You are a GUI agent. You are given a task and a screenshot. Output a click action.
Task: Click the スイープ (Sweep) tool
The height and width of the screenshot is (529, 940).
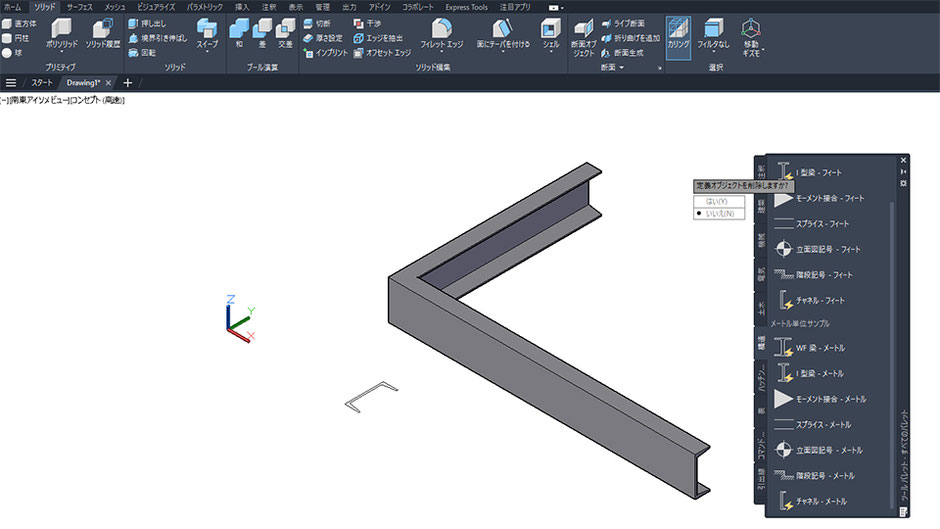coord(207,33)
